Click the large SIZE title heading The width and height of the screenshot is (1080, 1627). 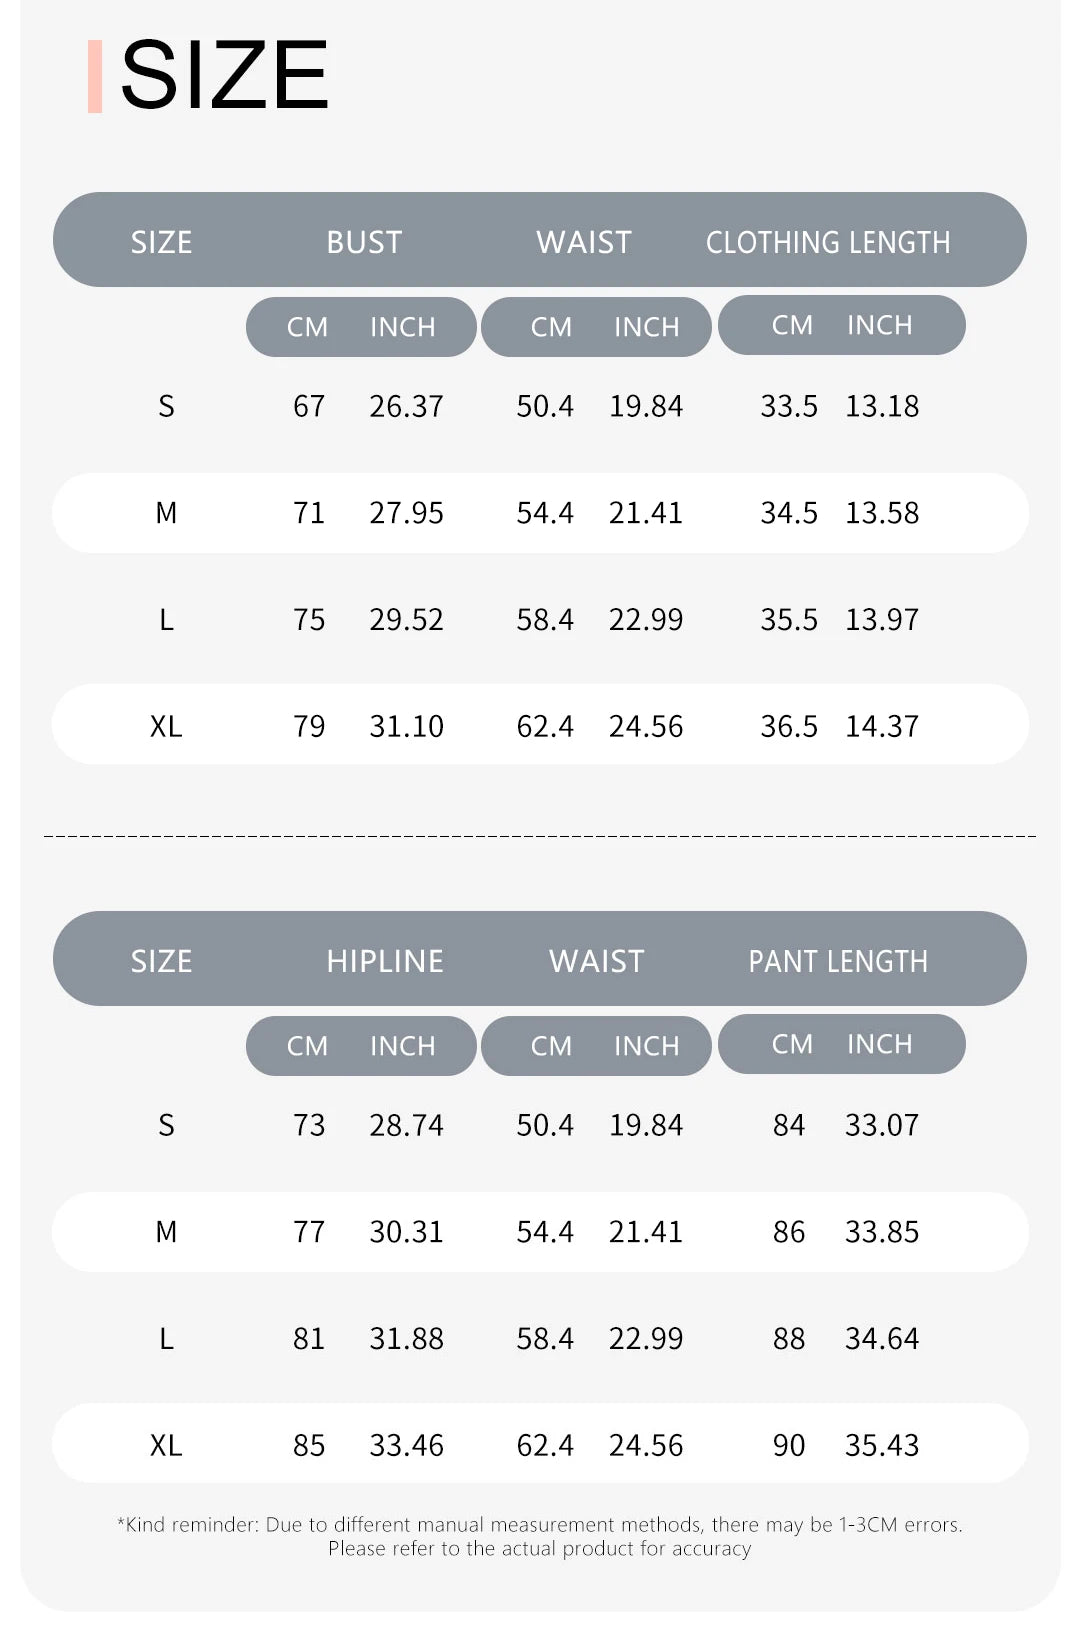tap(224, 75)
